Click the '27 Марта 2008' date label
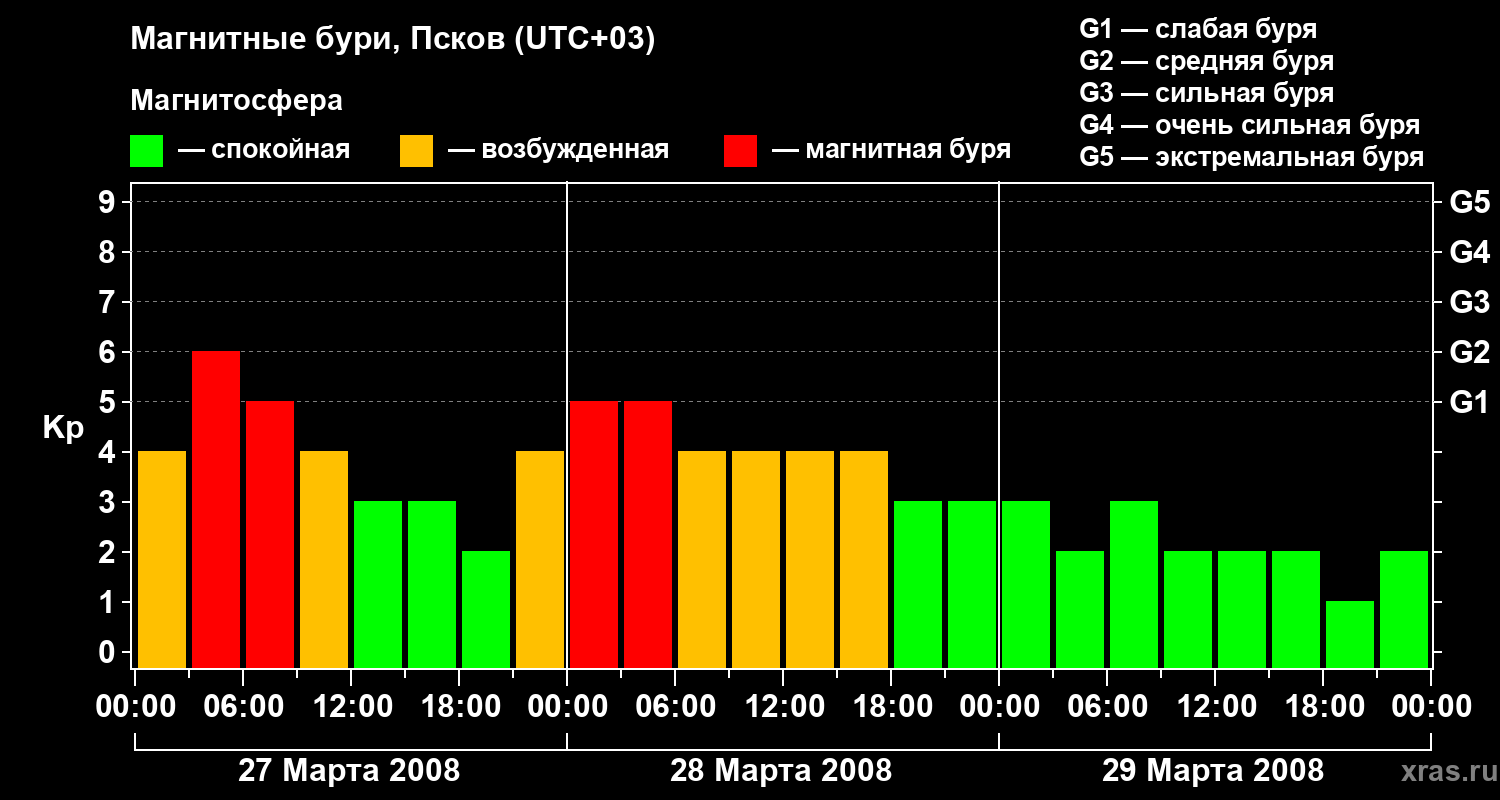Image resolution: width=1500 pixels, height=800 pixels. pos(349,771)
